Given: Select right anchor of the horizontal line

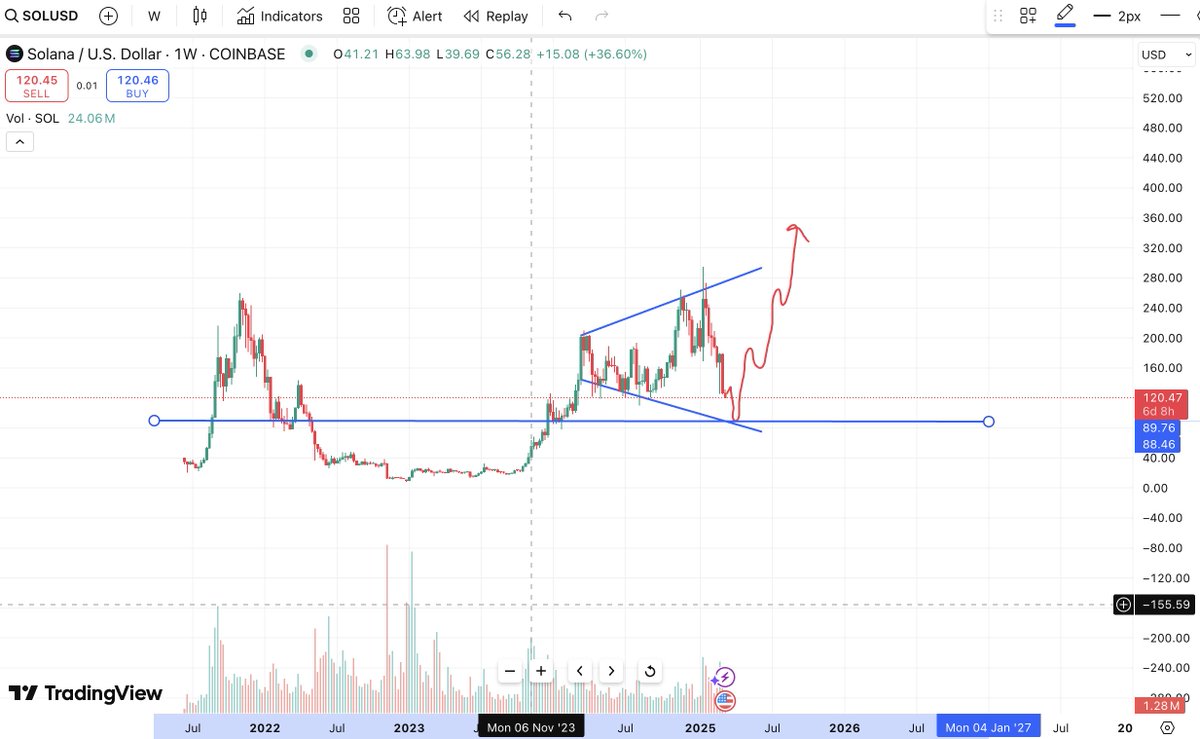Looking at the screenshot, I should 989,422.
